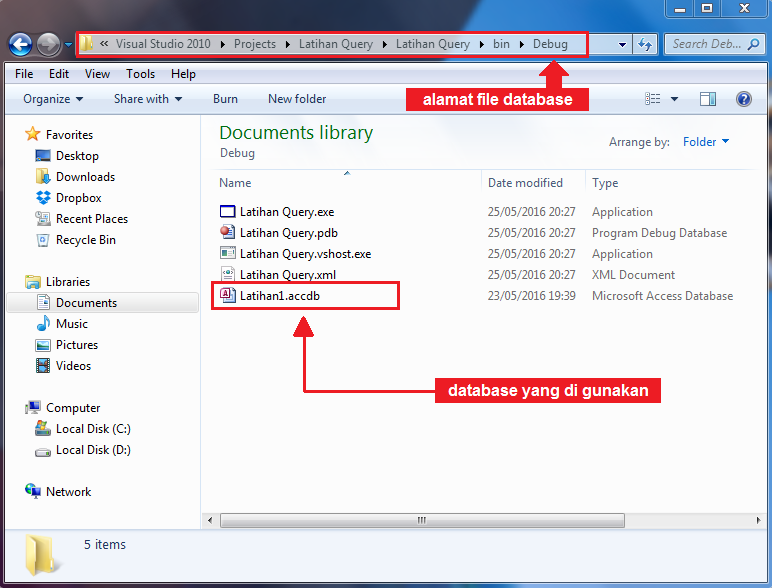Open Recent Places

(92, 219)
